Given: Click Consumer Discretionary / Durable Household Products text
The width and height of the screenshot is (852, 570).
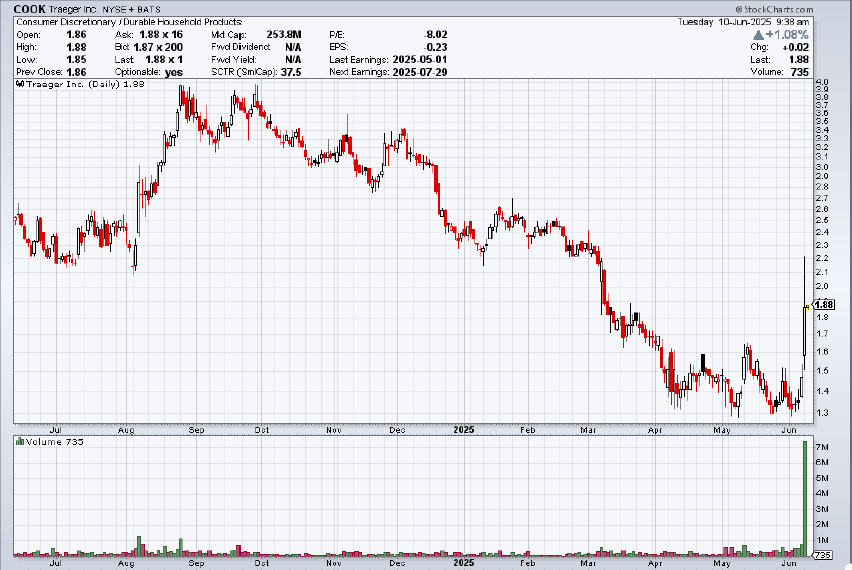Looking at the screenshot, I should tap(129, 22).
